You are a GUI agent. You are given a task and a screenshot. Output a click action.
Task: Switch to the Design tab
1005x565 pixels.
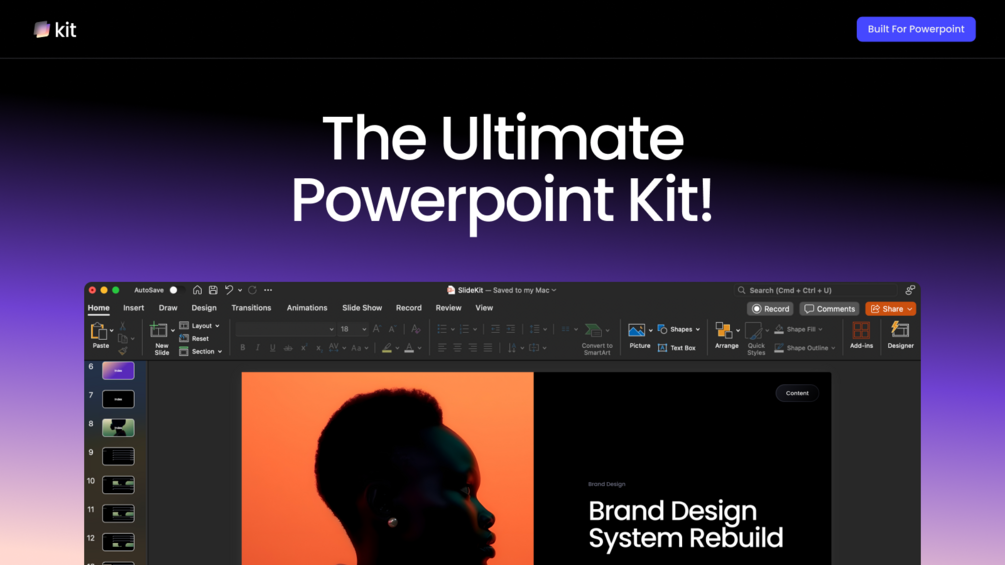[x=204, y=308]
